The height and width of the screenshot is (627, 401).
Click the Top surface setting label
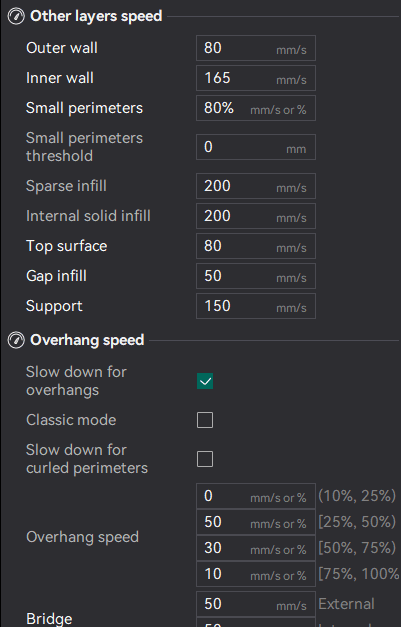tap(66, 246)
